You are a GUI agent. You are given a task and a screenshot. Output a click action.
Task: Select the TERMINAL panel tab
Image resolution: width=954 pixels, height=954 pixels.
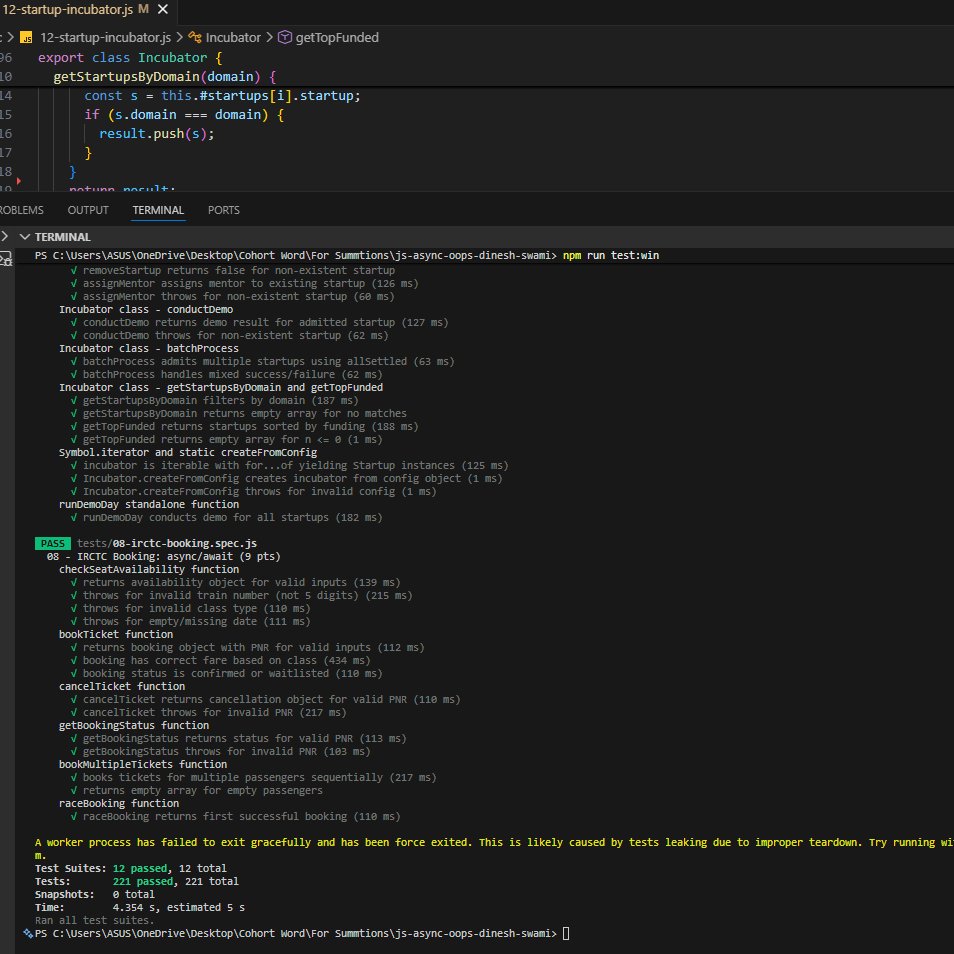(158, 210)
